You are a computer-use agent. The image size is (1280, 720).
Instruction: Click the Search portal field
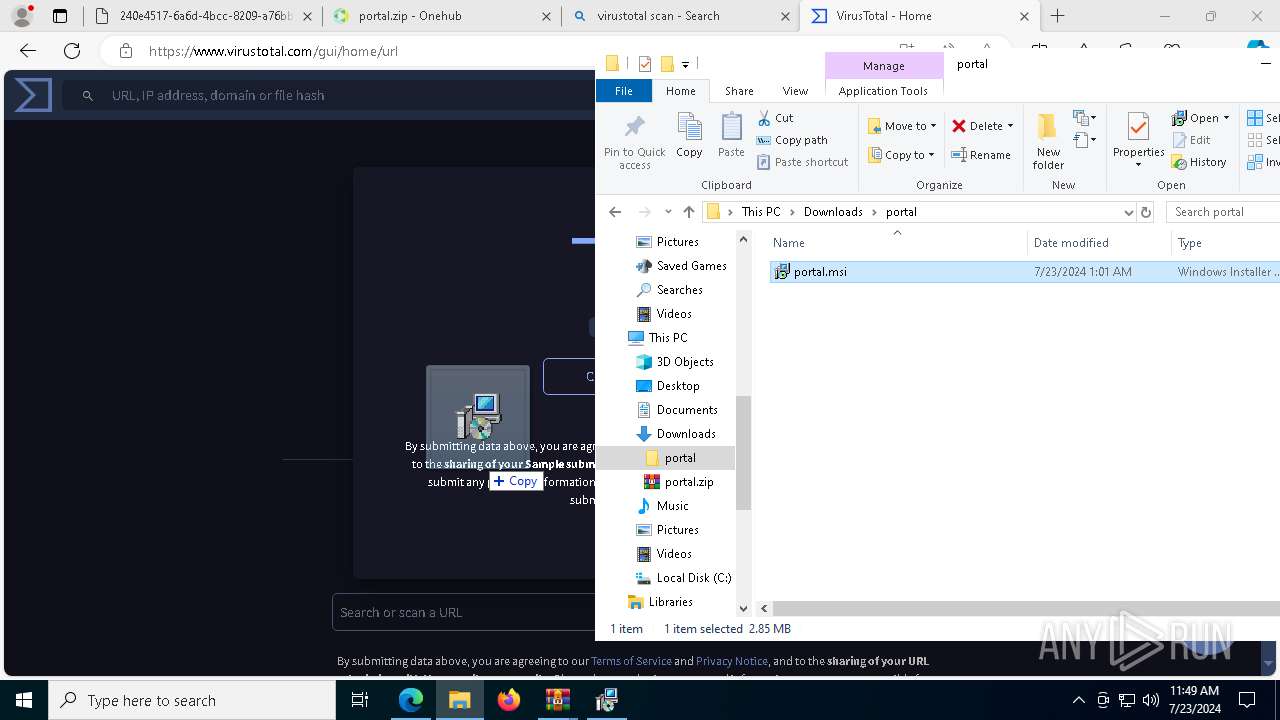tap(1223, 212)
